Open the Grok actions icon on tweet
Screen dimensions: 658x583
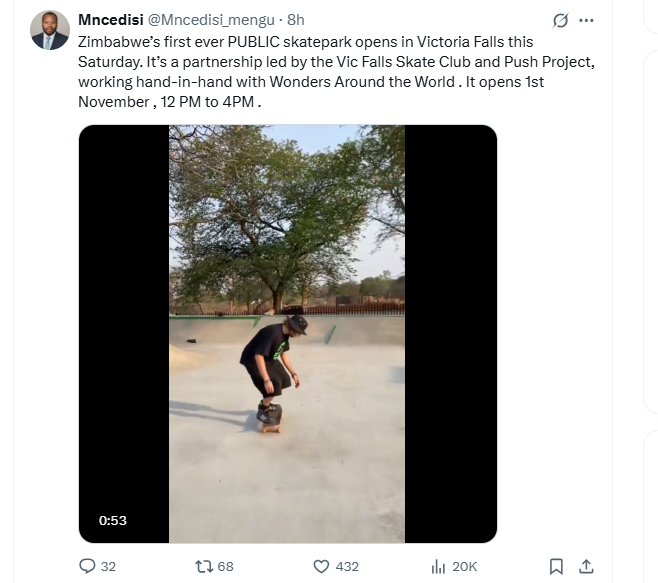561,20
